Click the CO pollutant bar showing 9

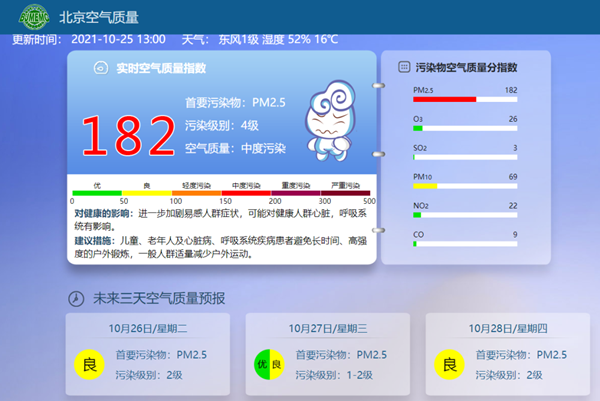415,244
